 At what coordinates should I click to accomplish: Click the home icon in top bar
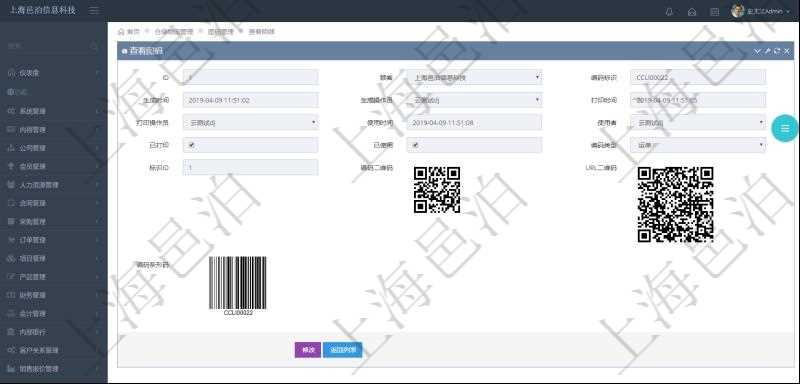coord(692,12)
